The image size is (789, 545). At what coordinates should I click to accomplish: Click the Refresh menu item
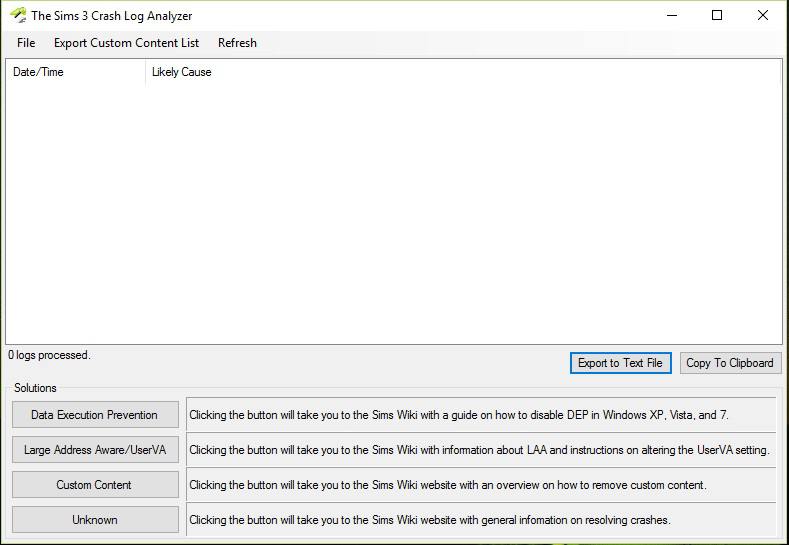click(x=237, y=43)
